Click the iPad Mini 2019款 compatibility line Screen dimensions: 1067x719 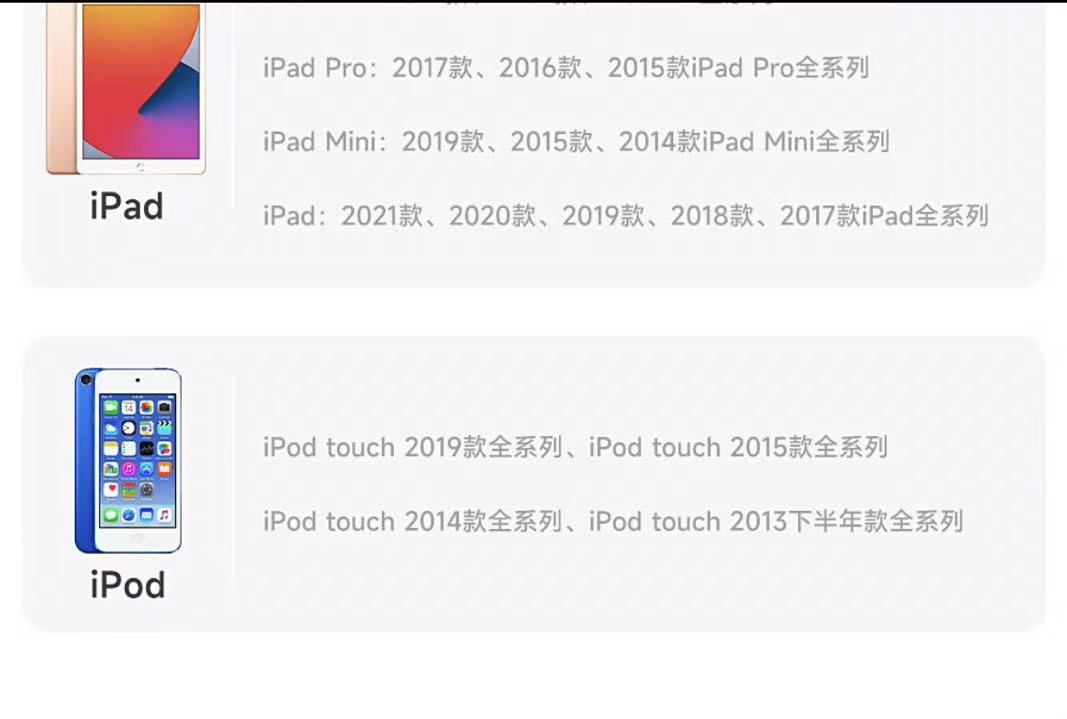[x=576, y=142]
